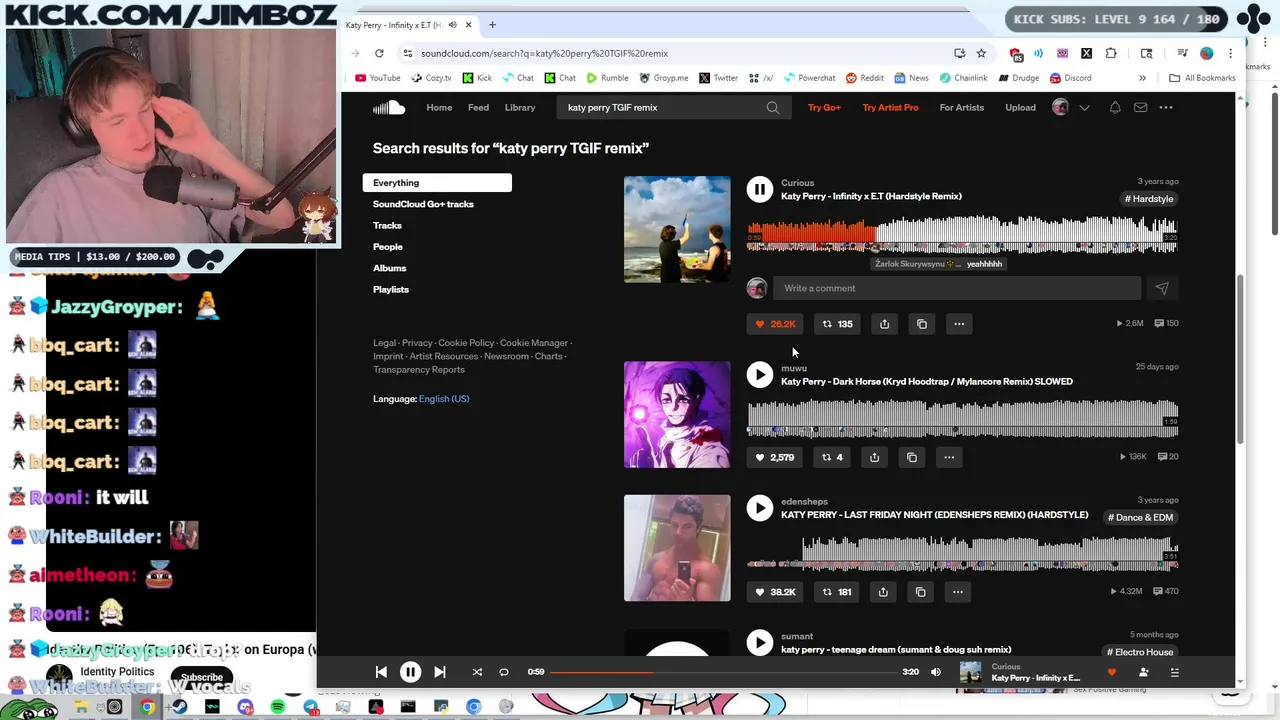Viewport: 1280px width, 720px height.
Task: Reload the page in Chrome
Action: point(379,53)
